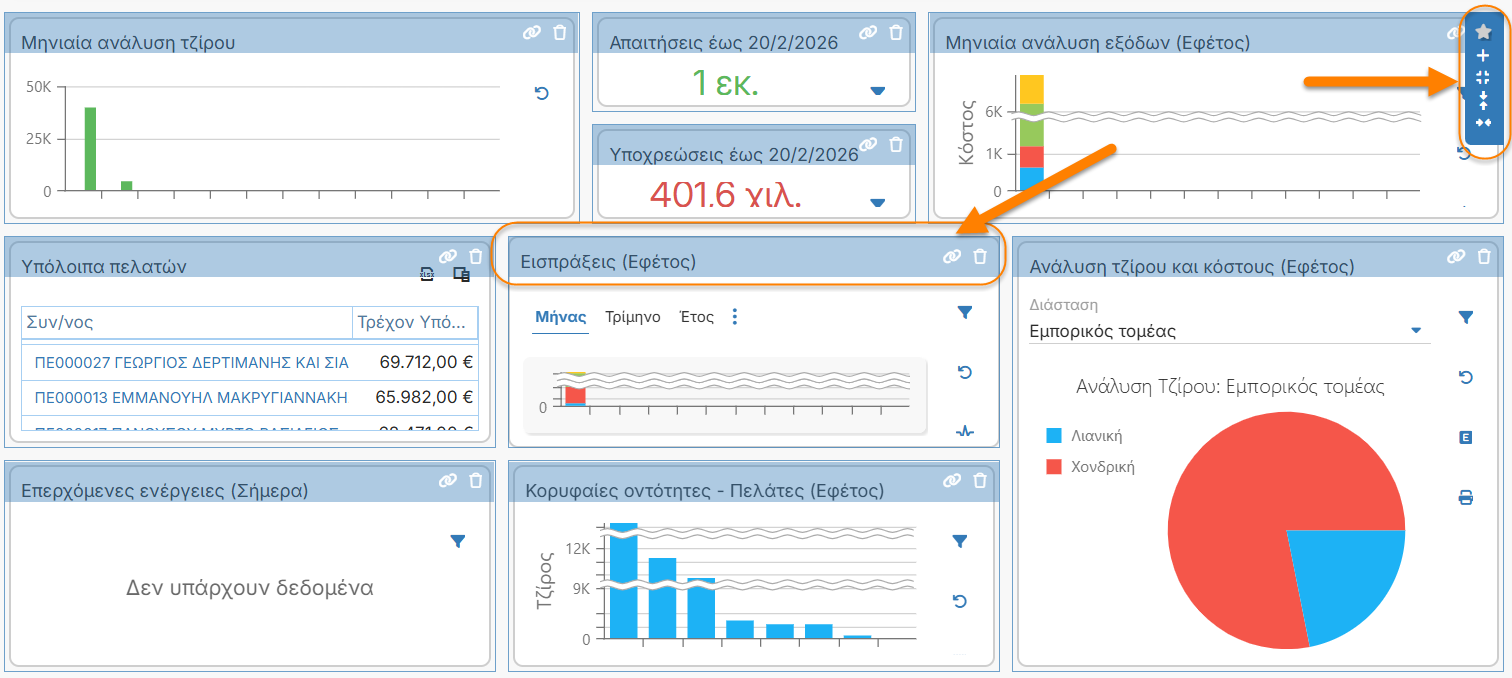The image size is (1512, 678).
Task: Open filter in Εισπράξεις (Εφέτος) widget
Action: [964, 313]
